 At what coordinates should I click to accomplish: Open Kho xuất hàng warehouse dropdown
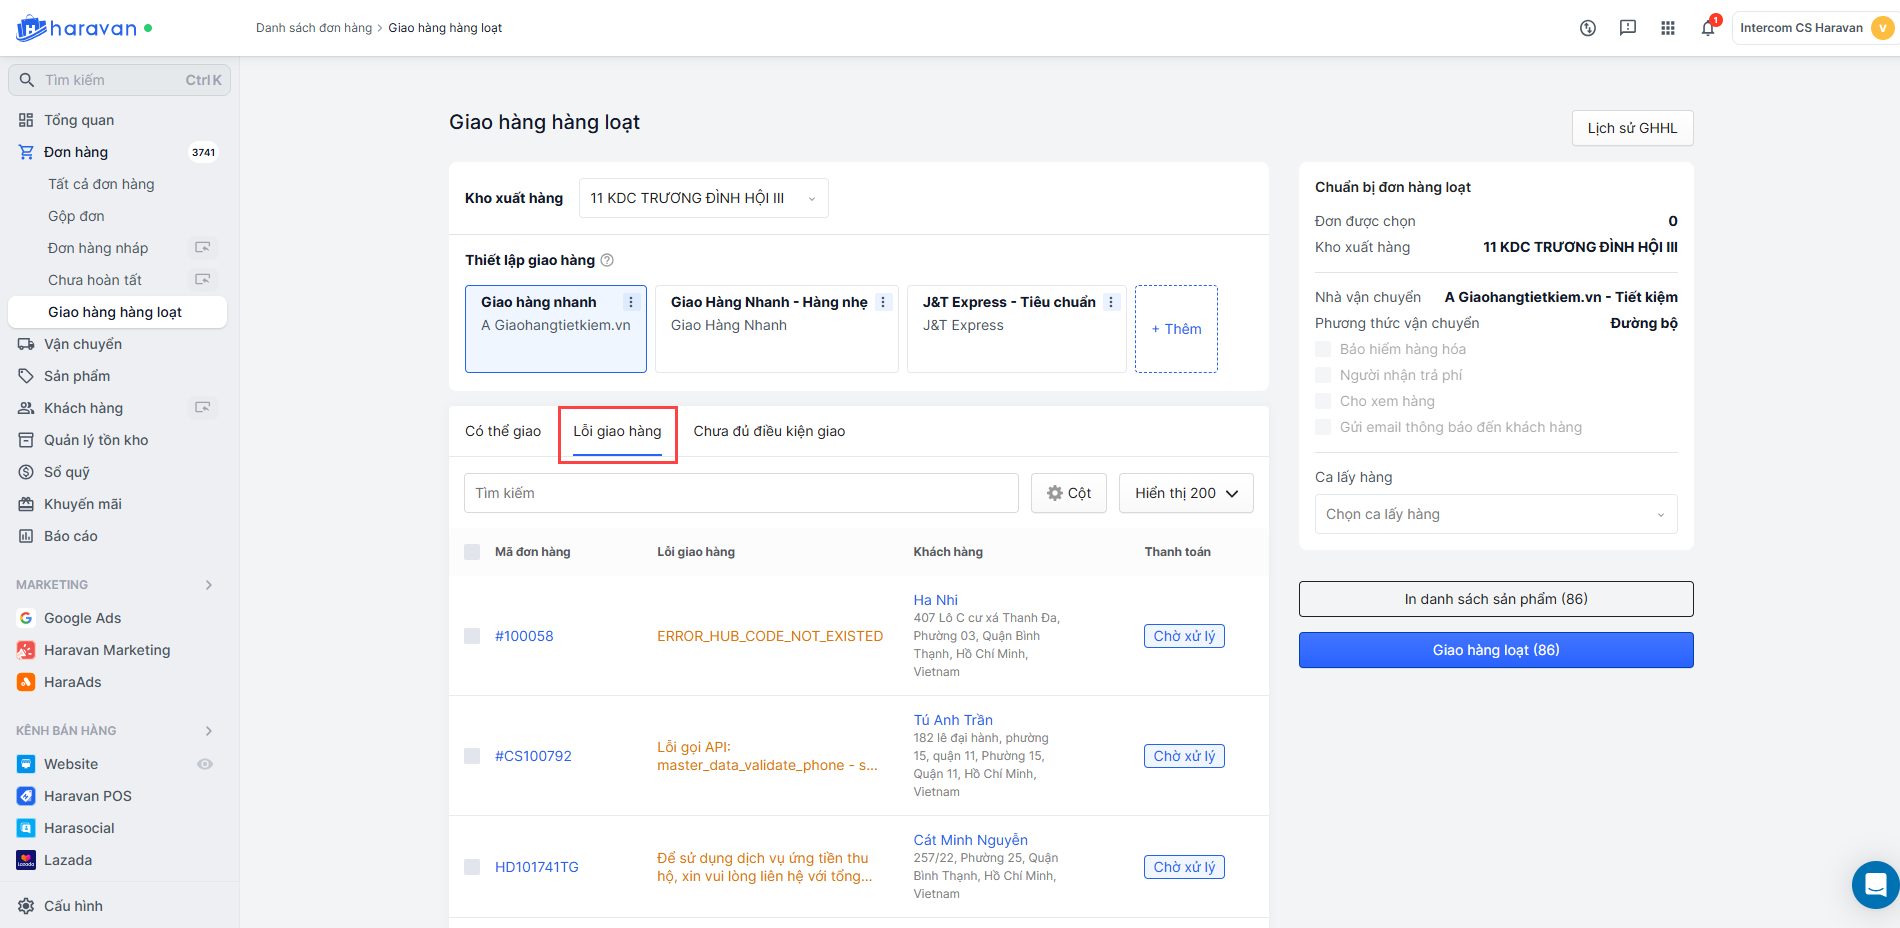coord(704,198)
